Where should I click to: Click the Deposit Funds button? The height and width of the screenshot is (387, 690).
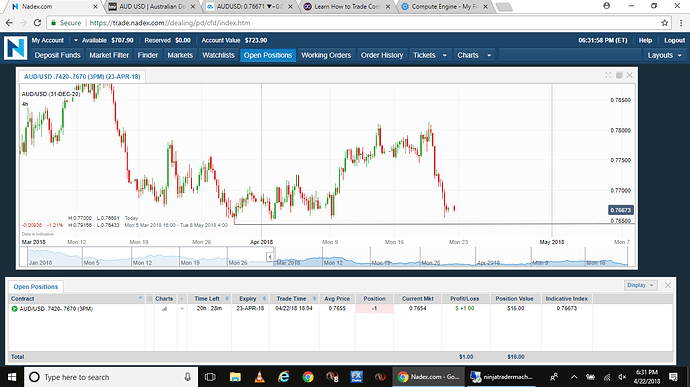tap(58, 55)
